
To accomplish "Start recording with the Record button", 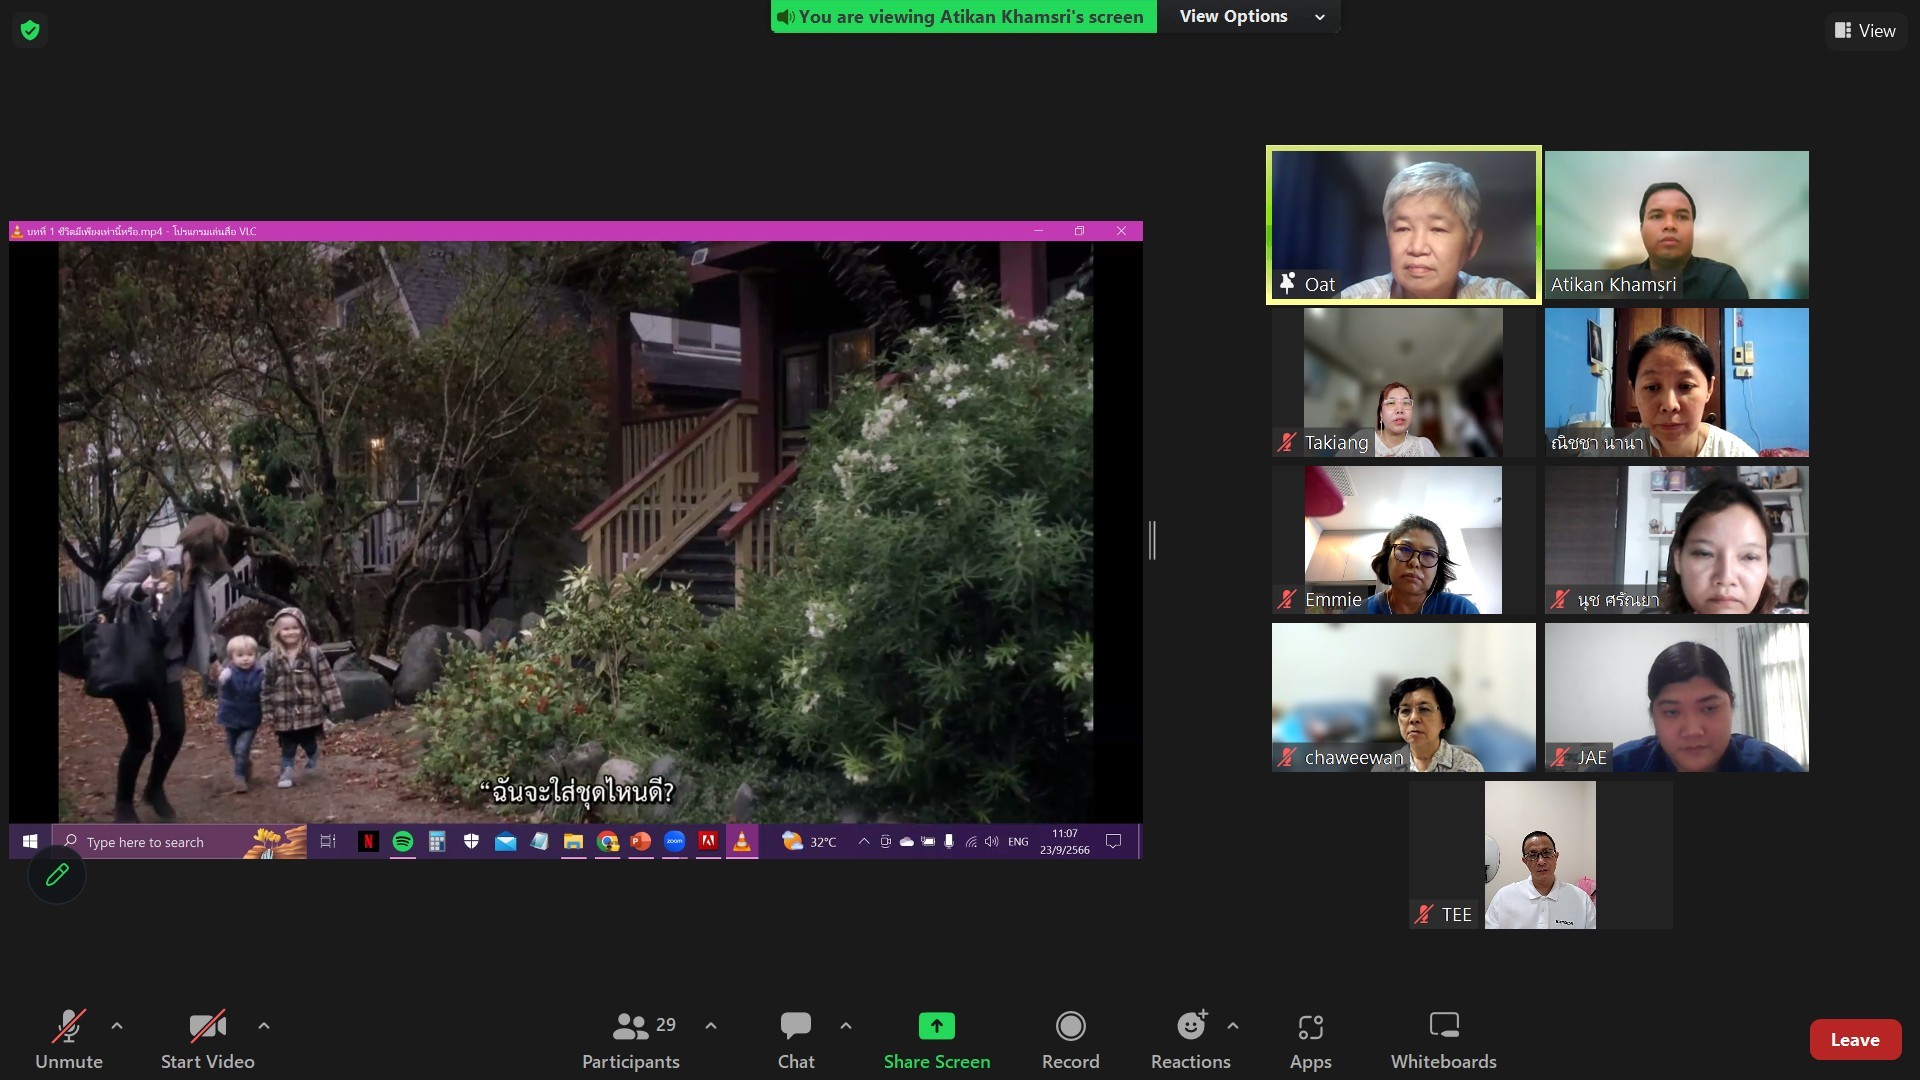I will [1070, 1040].
